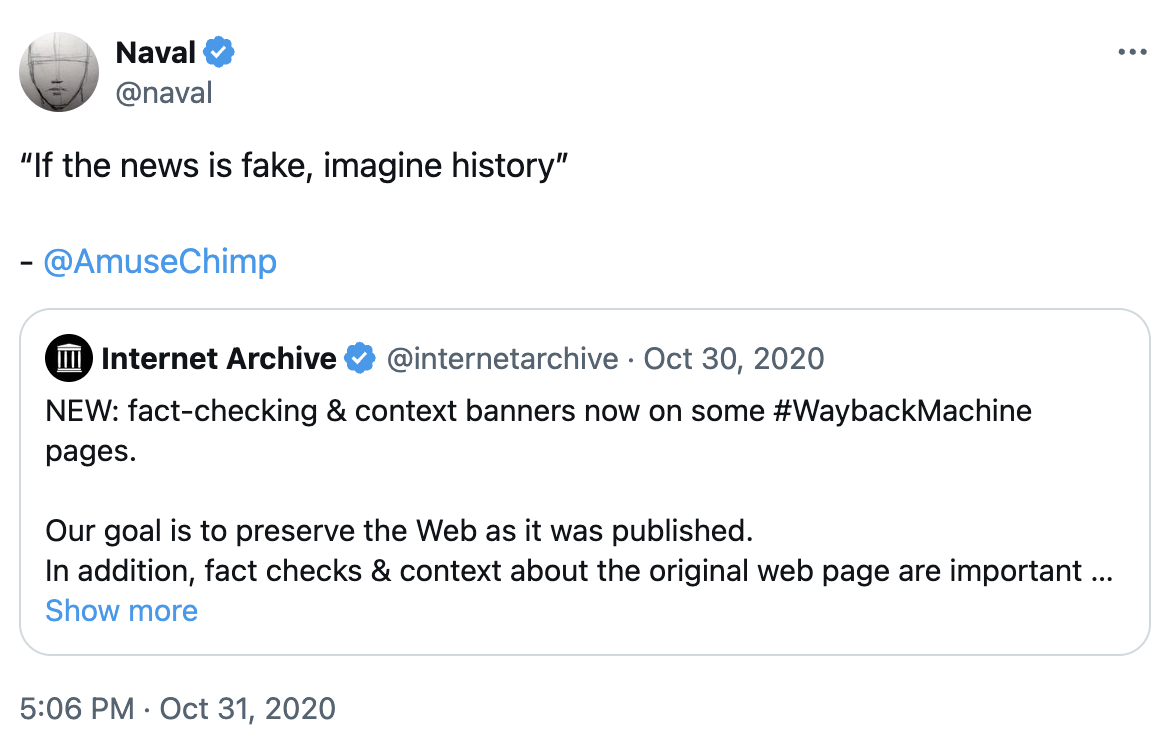Click the Oct 31, 2020 post date

pyautogui.click(x=247, y=709)
